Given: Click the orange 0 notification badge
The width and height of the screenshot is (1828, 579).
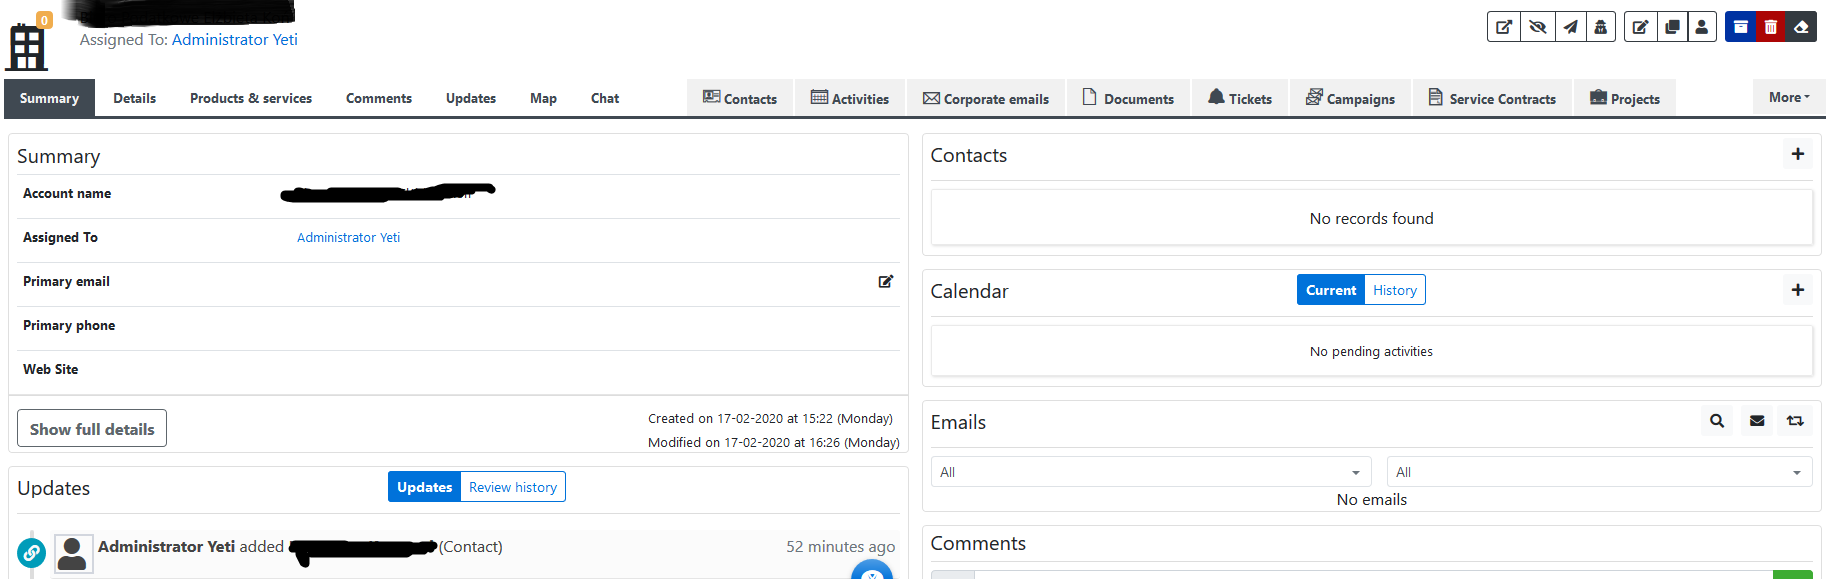Looking at the screenshot, I should pos(44,20).
